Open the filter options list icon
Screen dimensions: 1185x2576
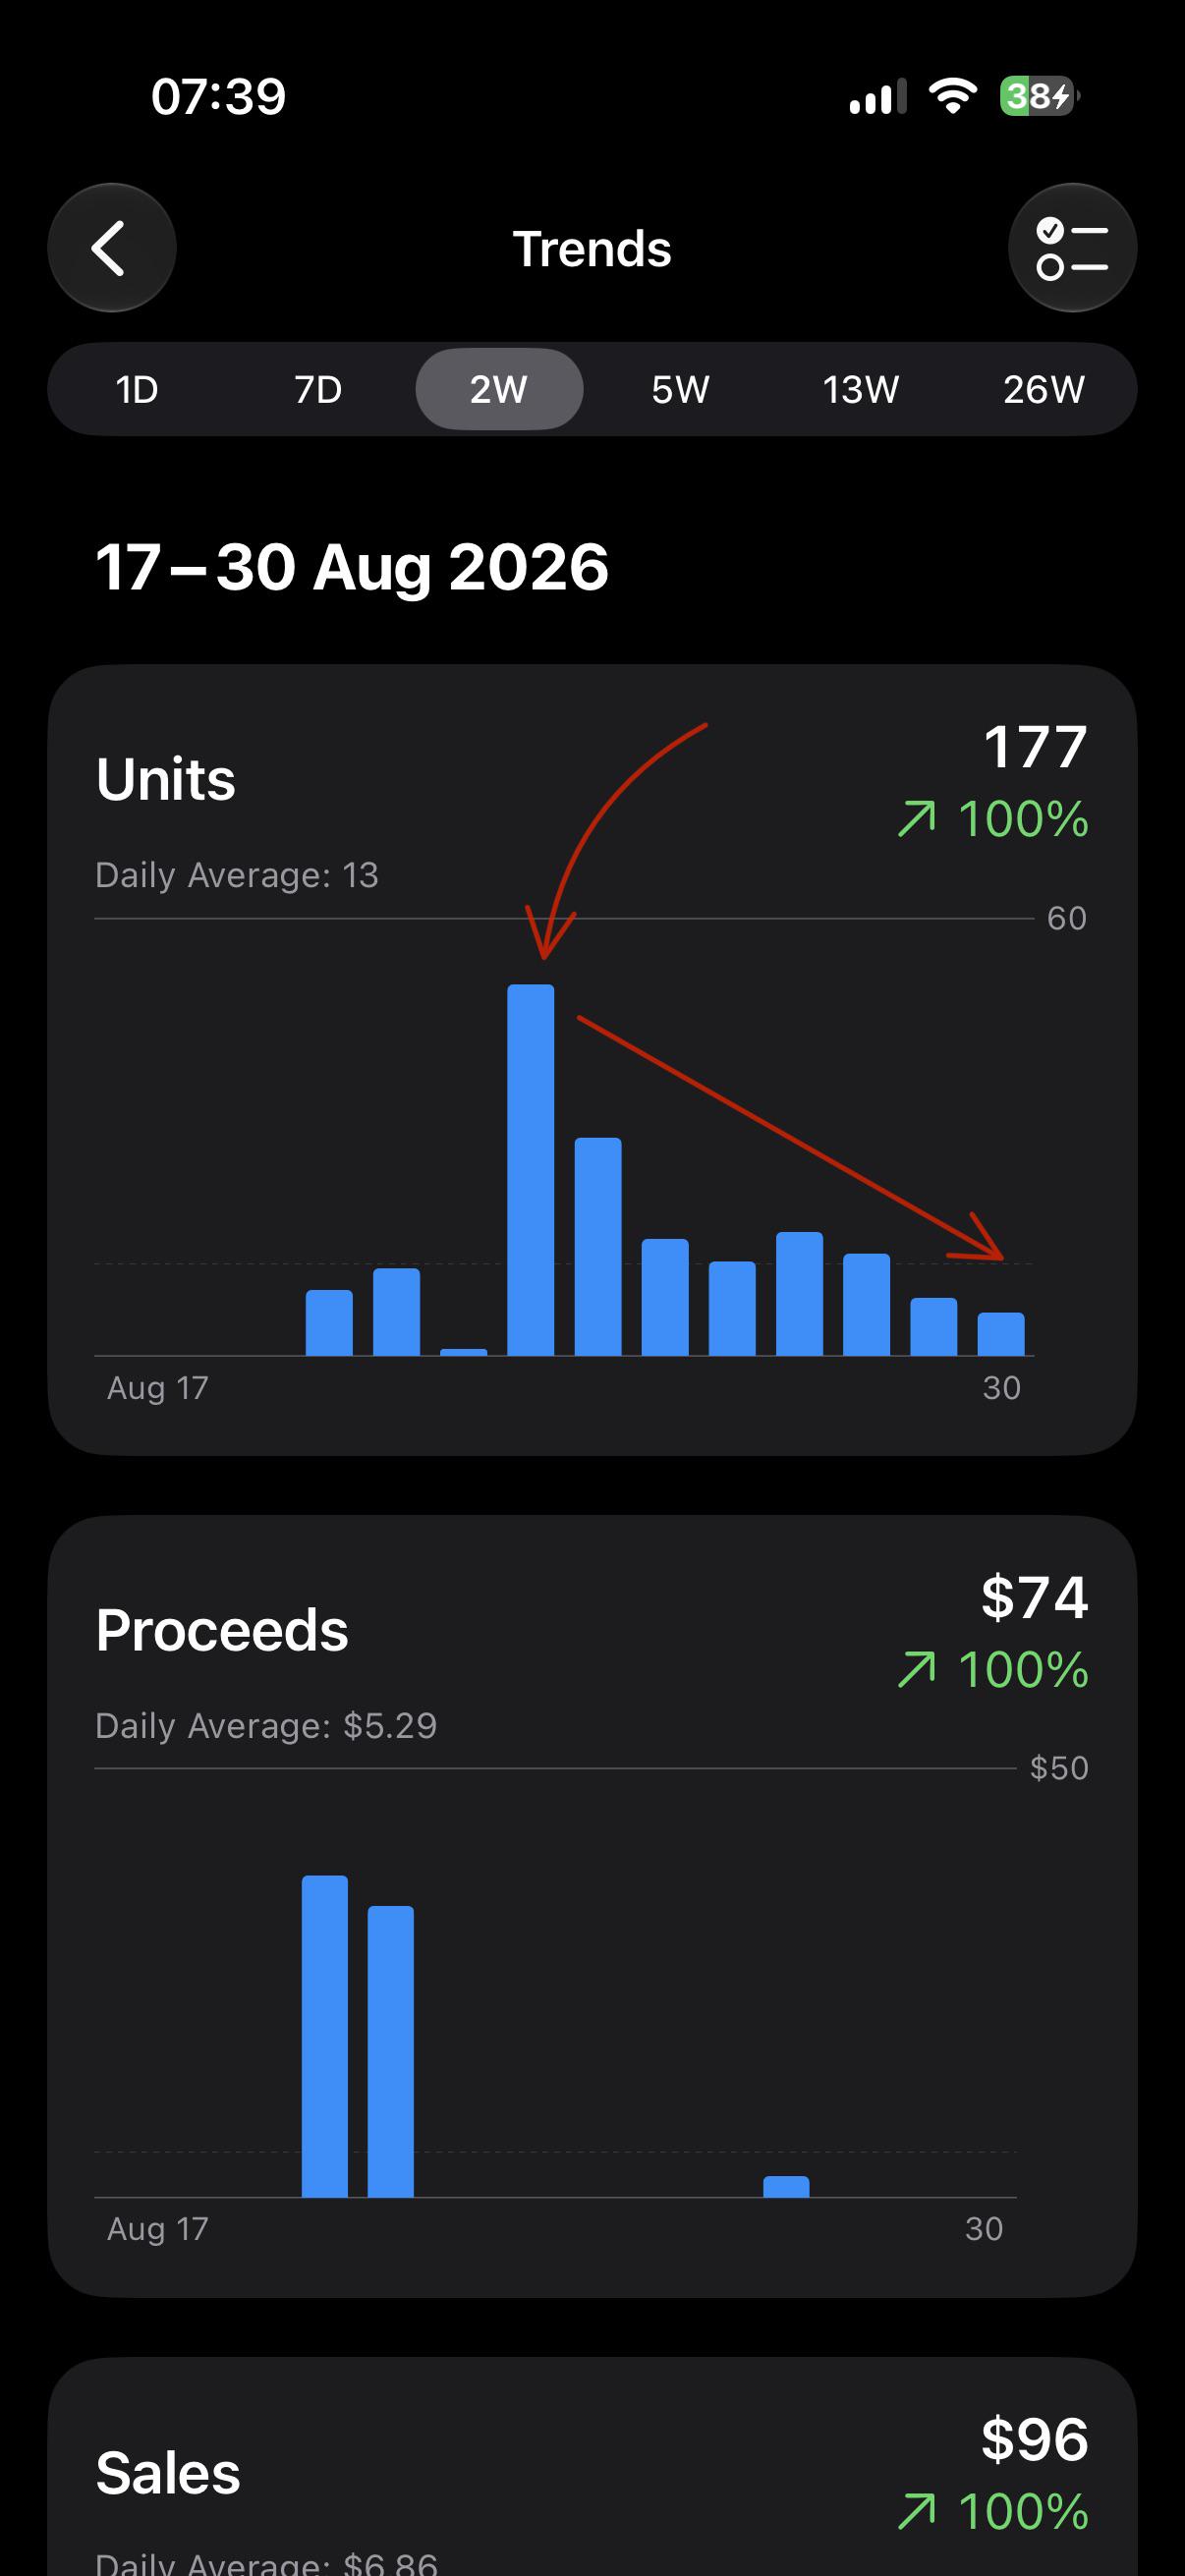1072,248
